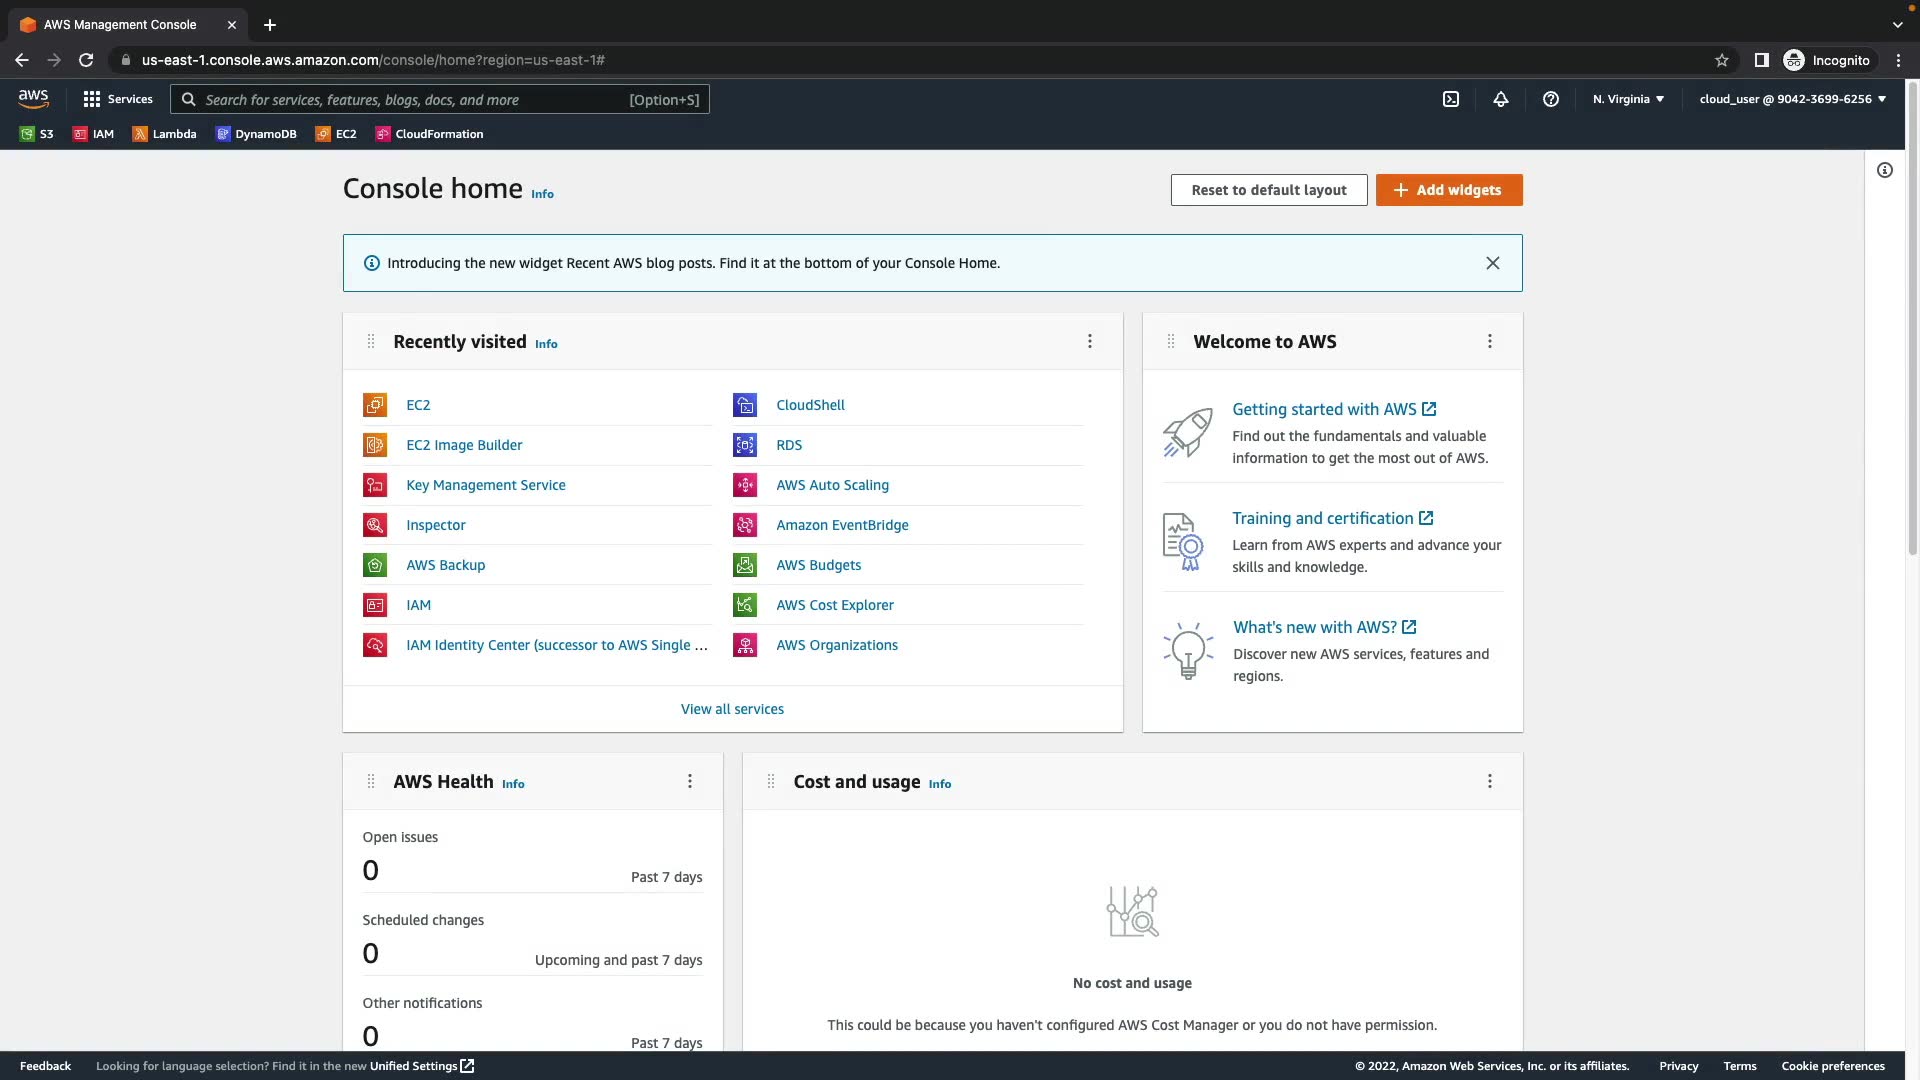Click the Add widgets button
Image resolution: width=1920 pixels, height=1080 pixels.
coord(1448,190)
